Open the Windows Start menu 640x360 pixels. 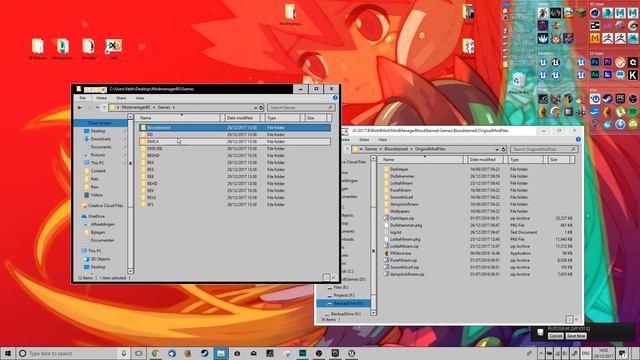click(x=8, y=353)
